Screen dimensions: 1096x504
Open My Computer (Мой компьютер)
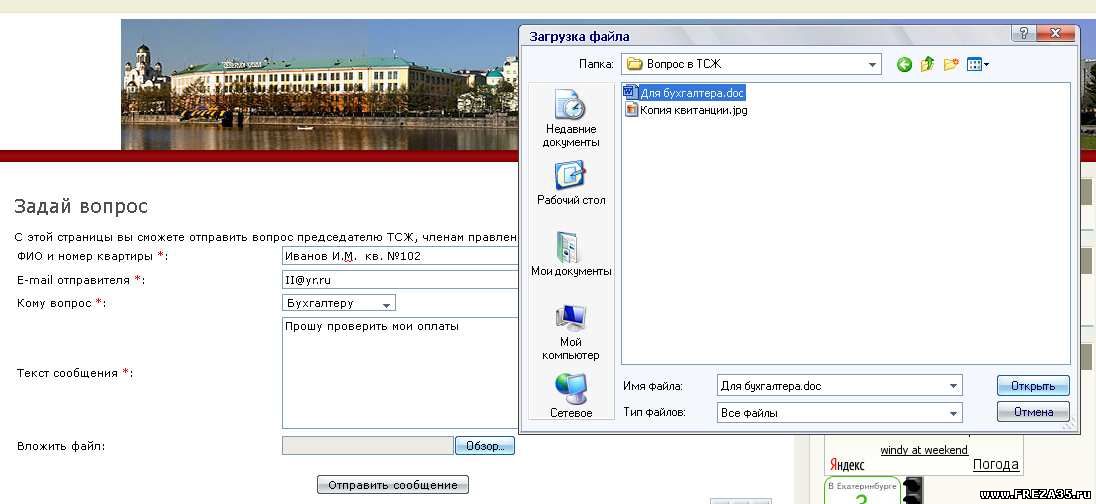571,332
